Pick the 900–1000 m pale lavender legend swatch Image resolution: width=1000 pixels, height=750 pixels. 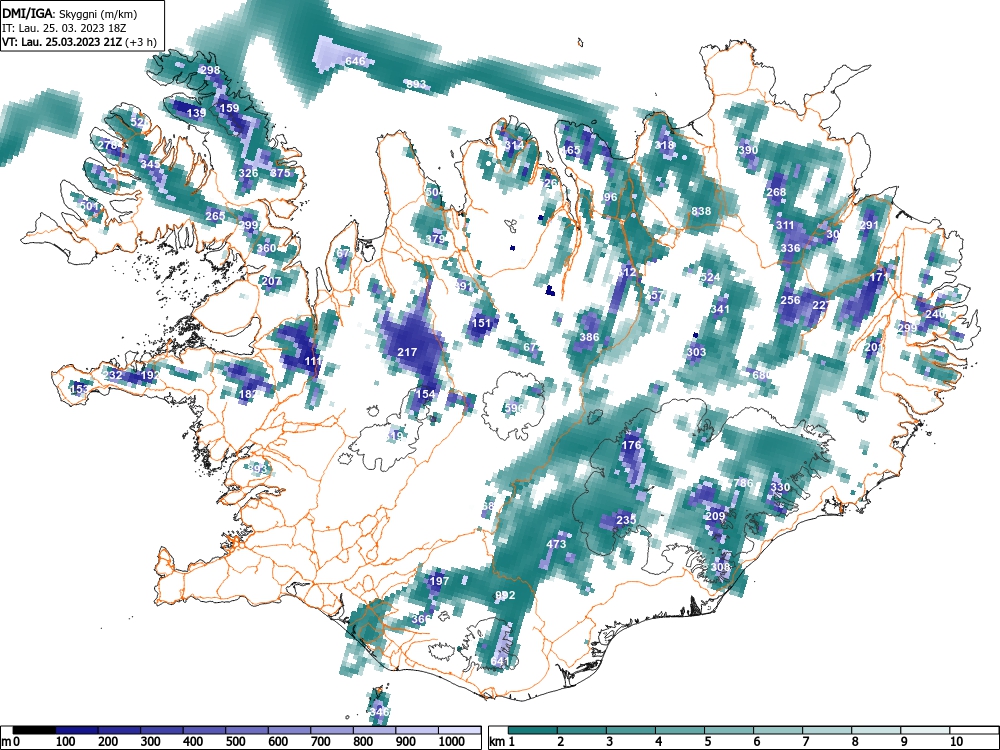coord(417,730)
